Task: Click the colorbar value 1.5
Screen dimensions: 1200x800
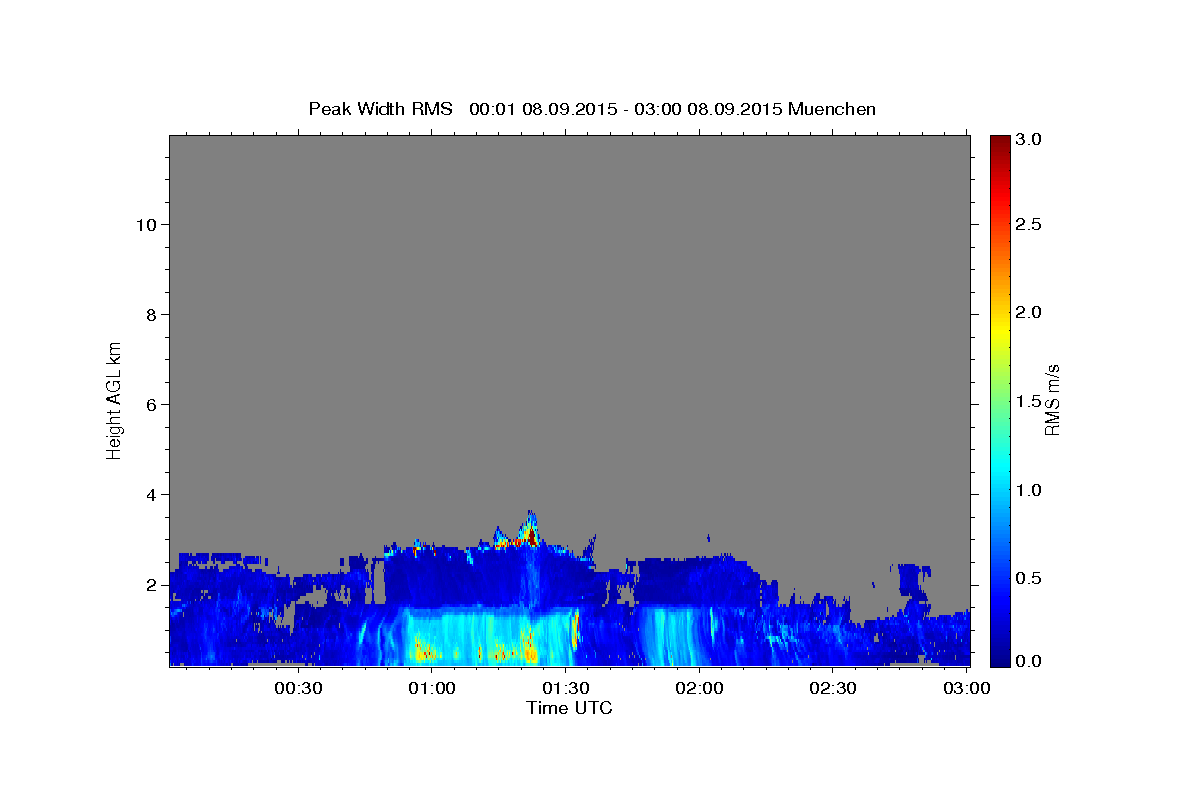Action: (1028, 401)
